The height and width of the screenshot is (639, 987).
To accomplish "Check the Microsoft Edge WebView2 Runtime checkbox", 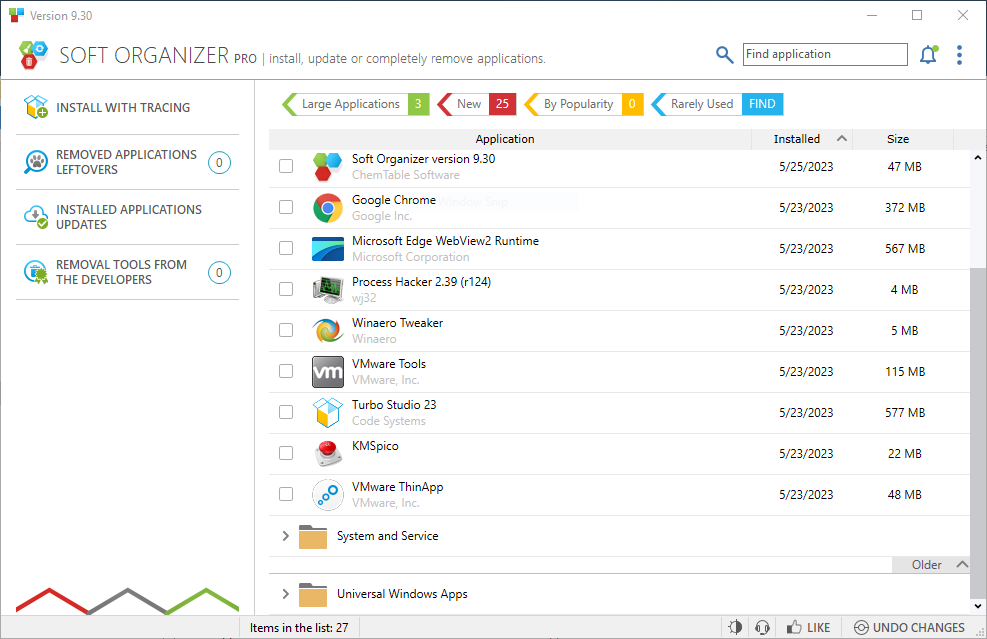I will 286,247.
